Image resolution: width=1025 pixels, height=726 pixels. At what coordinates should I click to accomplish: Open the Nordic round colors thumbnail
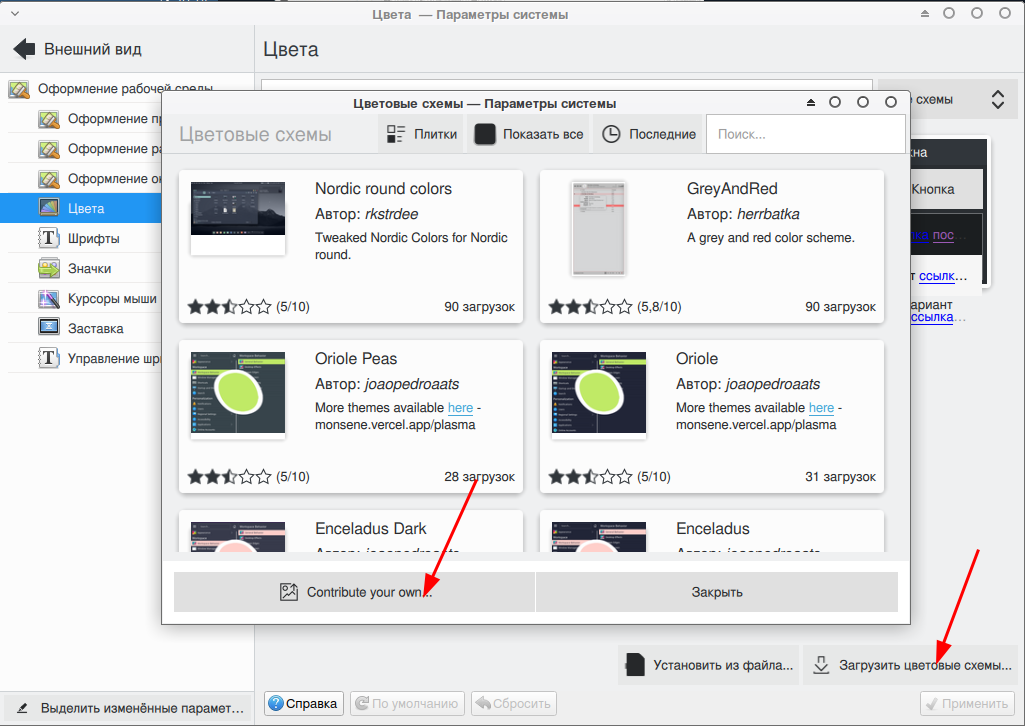click(x=238, y=218)
